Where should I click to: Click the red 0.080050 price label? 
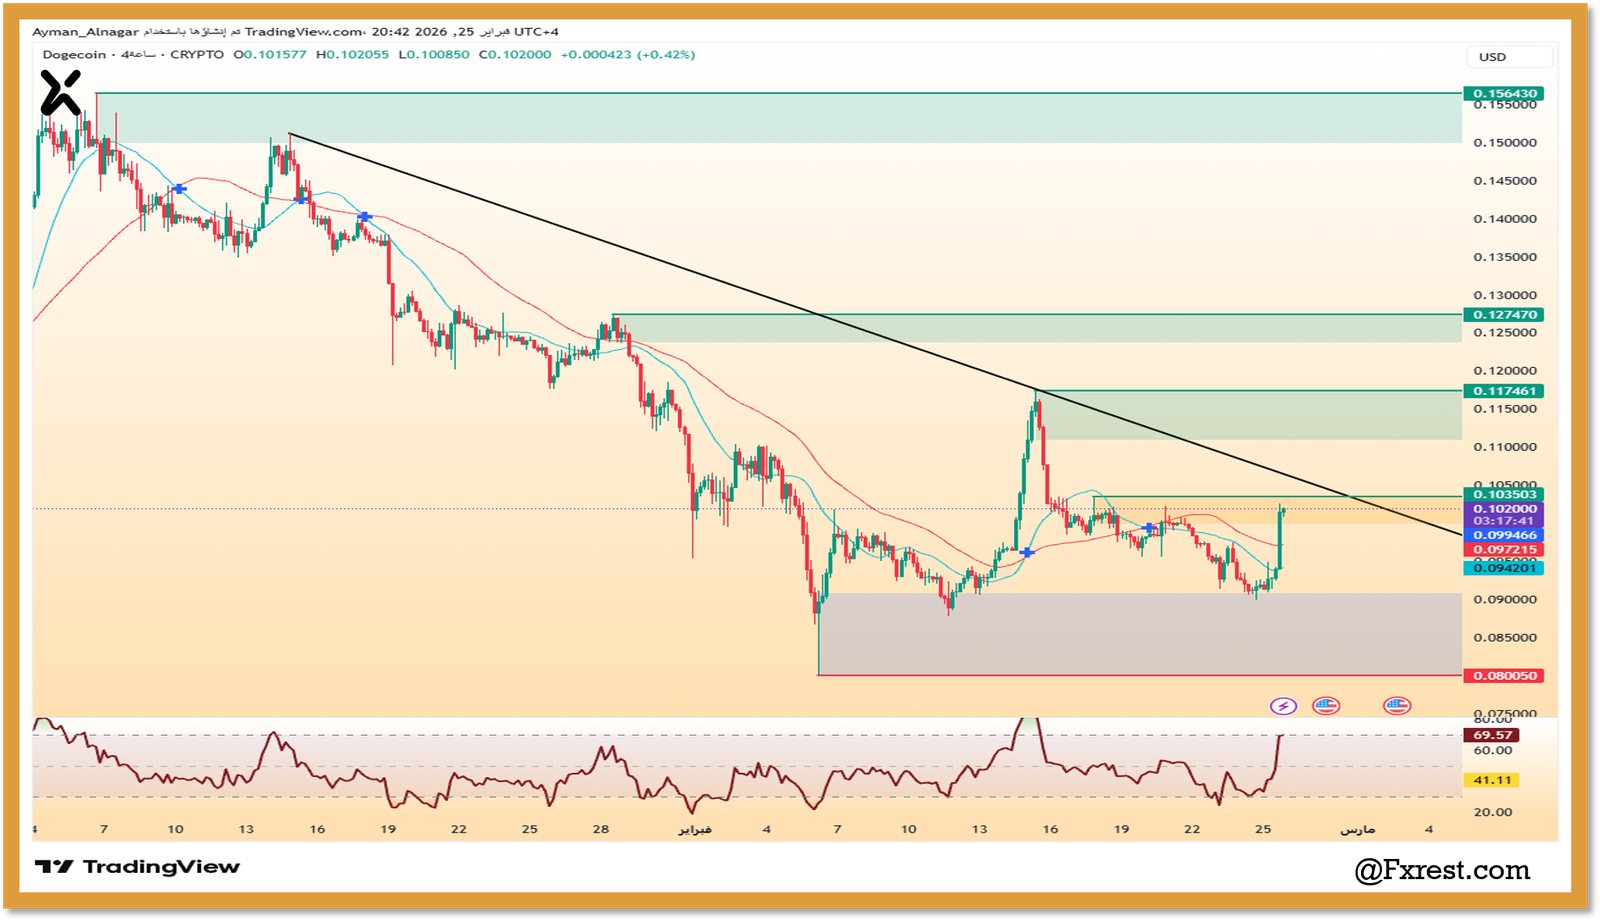point(1504,676)
